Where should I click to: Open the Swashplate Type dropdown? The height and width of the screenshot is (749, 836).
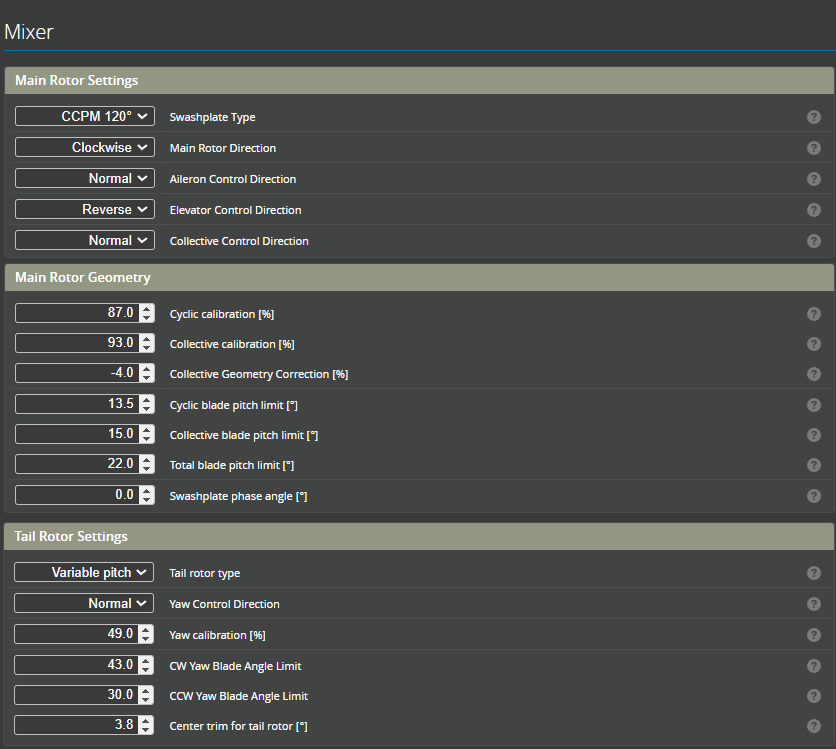click(x=85, y=116)
